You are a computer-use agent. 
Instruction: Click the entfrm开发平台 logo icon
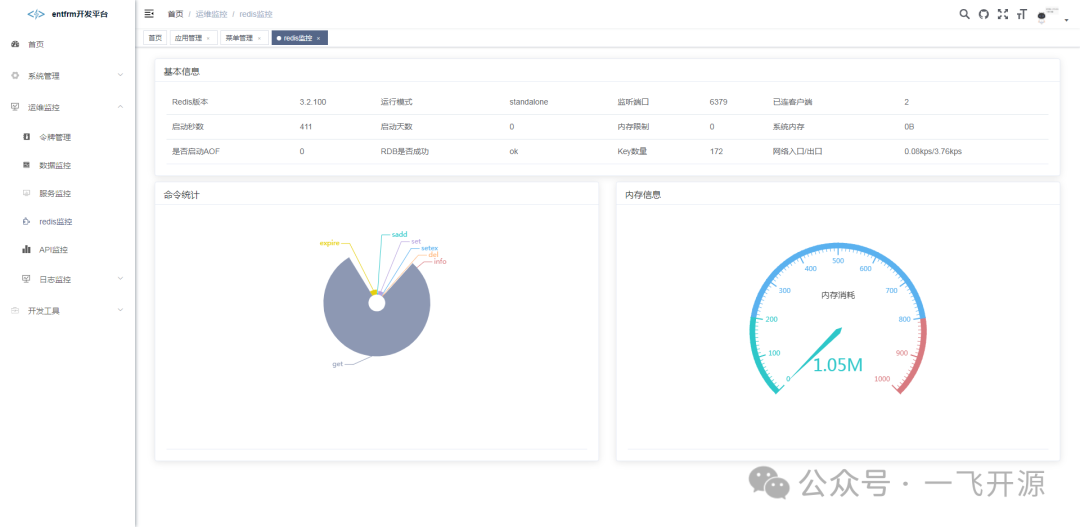point(36,14)
